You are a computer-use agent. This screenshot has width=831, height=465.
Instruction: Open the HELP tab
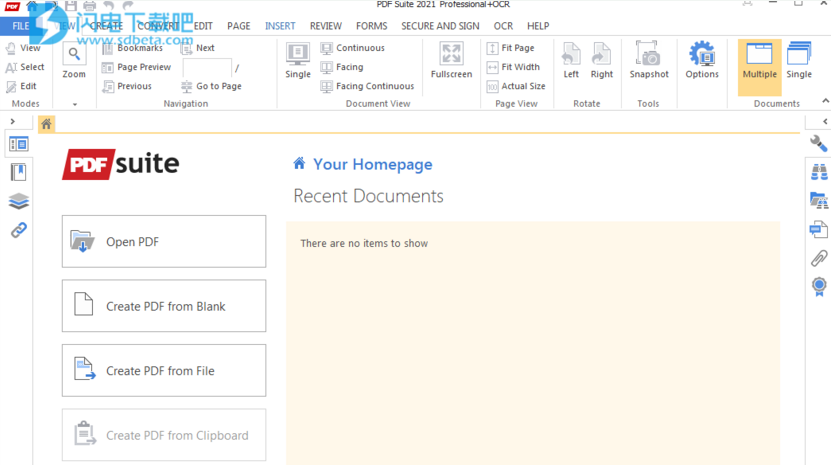point(538,26)
